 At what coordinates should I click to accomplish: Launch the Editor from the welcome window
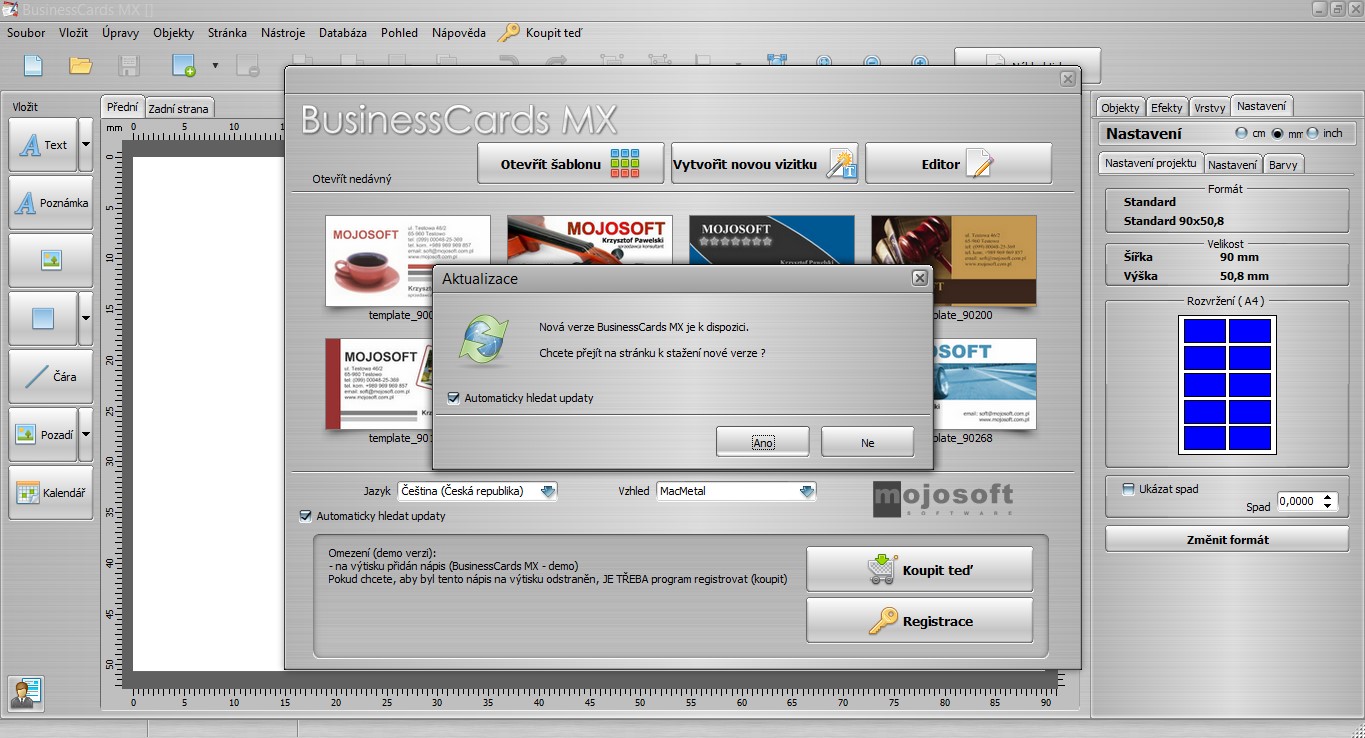(x=958, y=164)
